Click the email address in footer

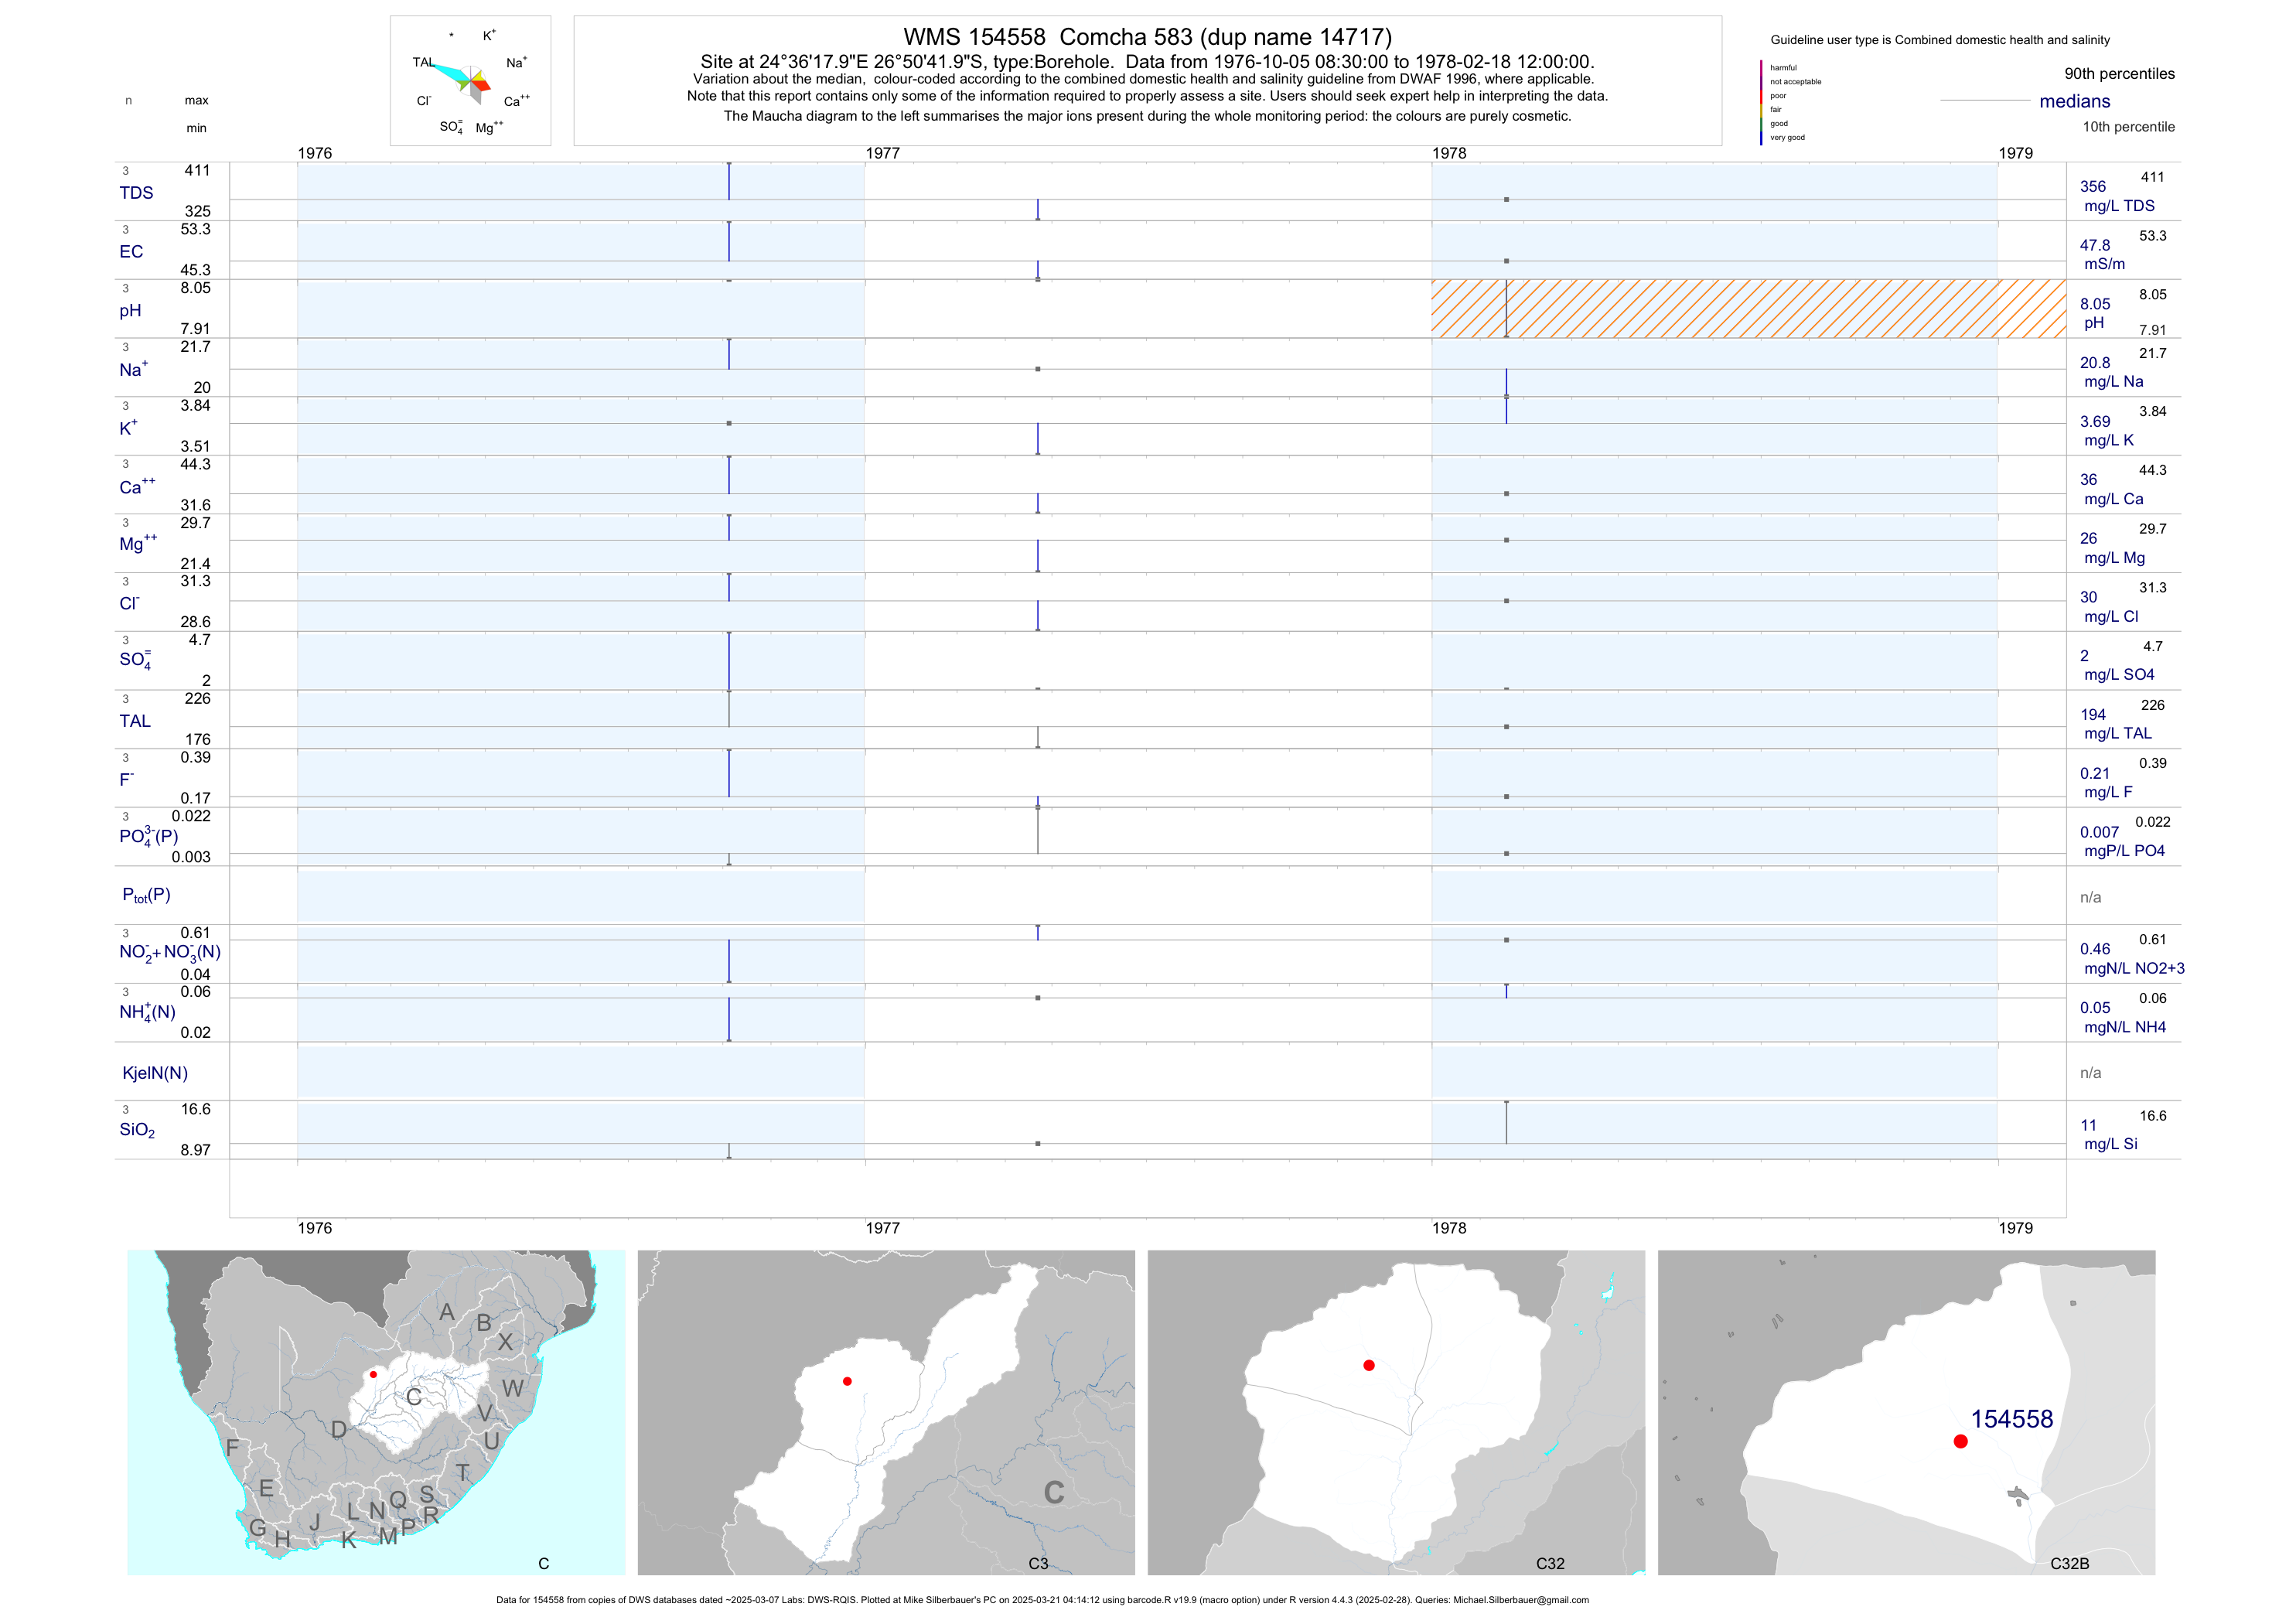click(x=1520, y=1600)
